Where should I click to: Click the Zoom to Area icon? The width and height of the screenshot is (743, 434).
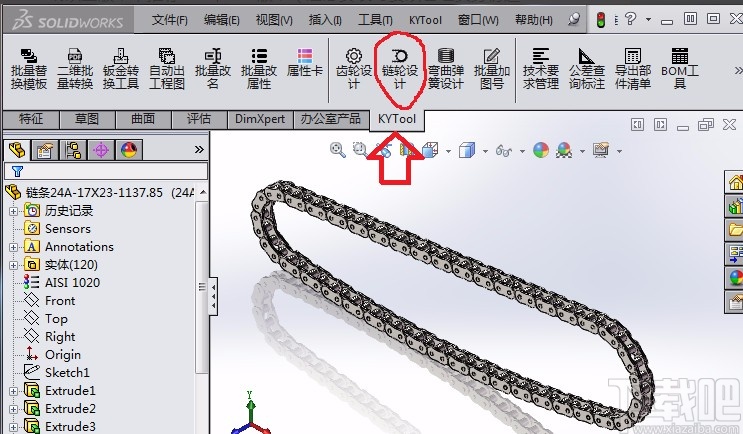(x=360, y=151)
